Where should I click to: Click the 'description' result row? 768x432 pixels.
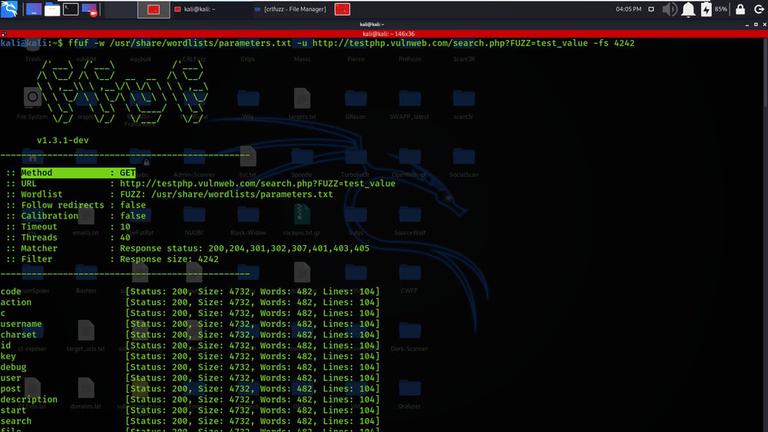coord(190,399)
